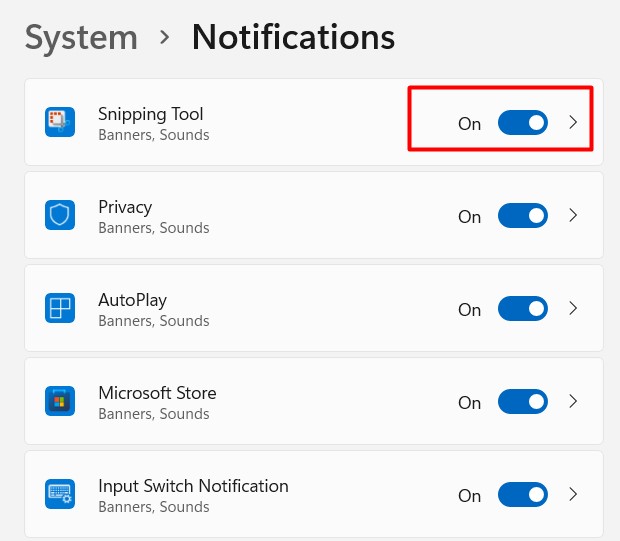Click the Microsoft Store icon
620x541 pixels.
pyautogui.click(x=60, y=402)
